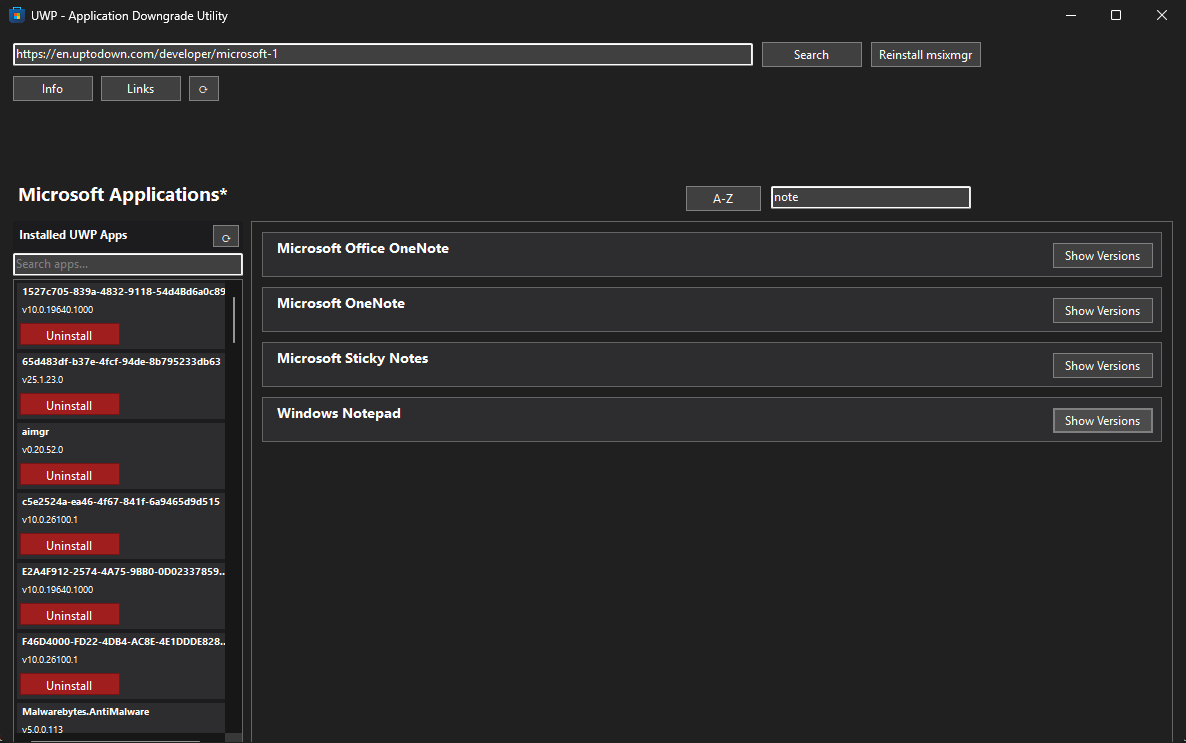Click the 'v5.0.0.113' version text
1186x743 pixels.
(42, 730)
